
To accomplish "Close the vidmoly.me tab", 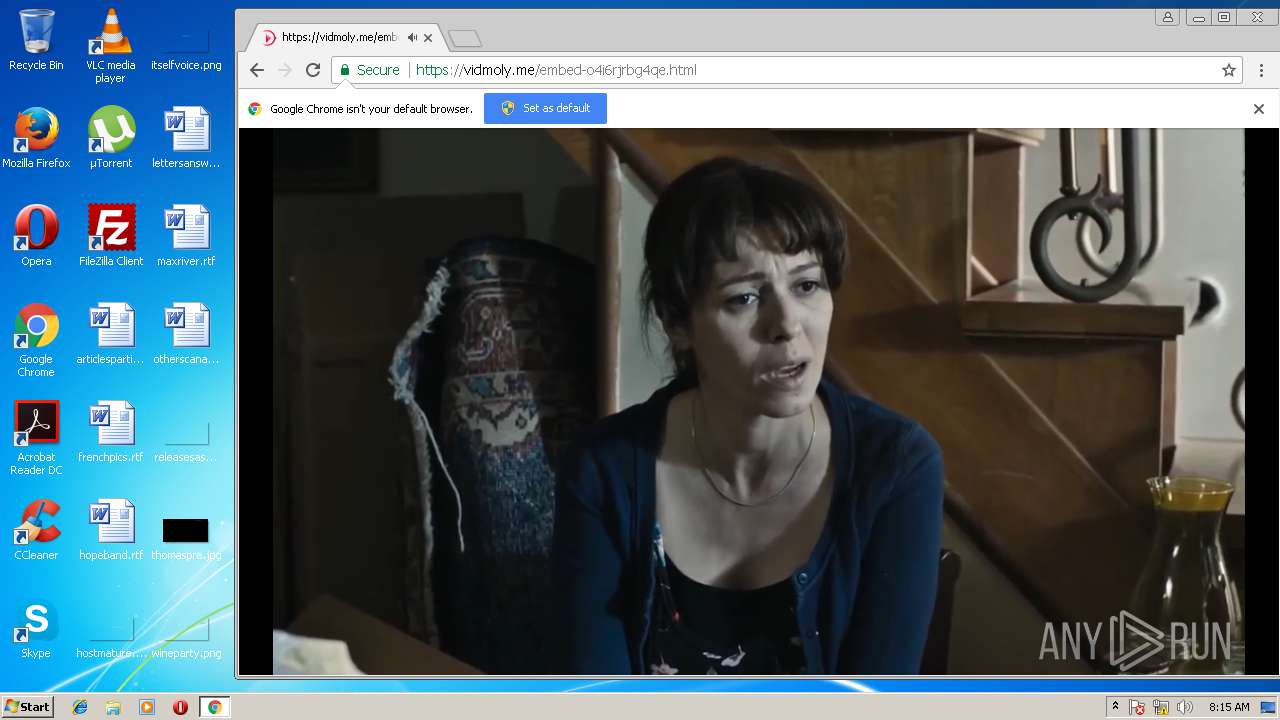I will click(x=428, y=38).
